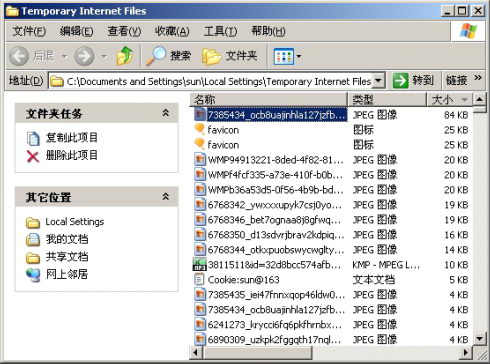Open 我的文档 location link
The image size is (490, 364).
pyautogui.click(x=67, y=239)
